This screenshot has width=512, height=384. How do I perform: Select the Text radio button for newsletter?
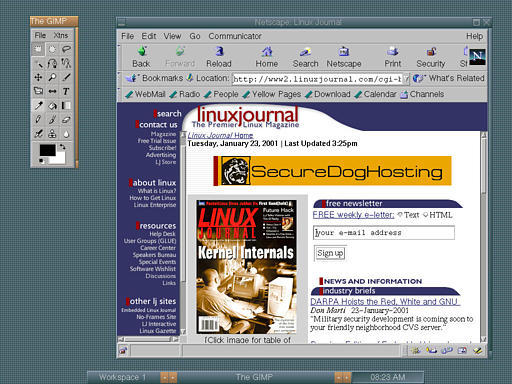click(x=400, y=215)
